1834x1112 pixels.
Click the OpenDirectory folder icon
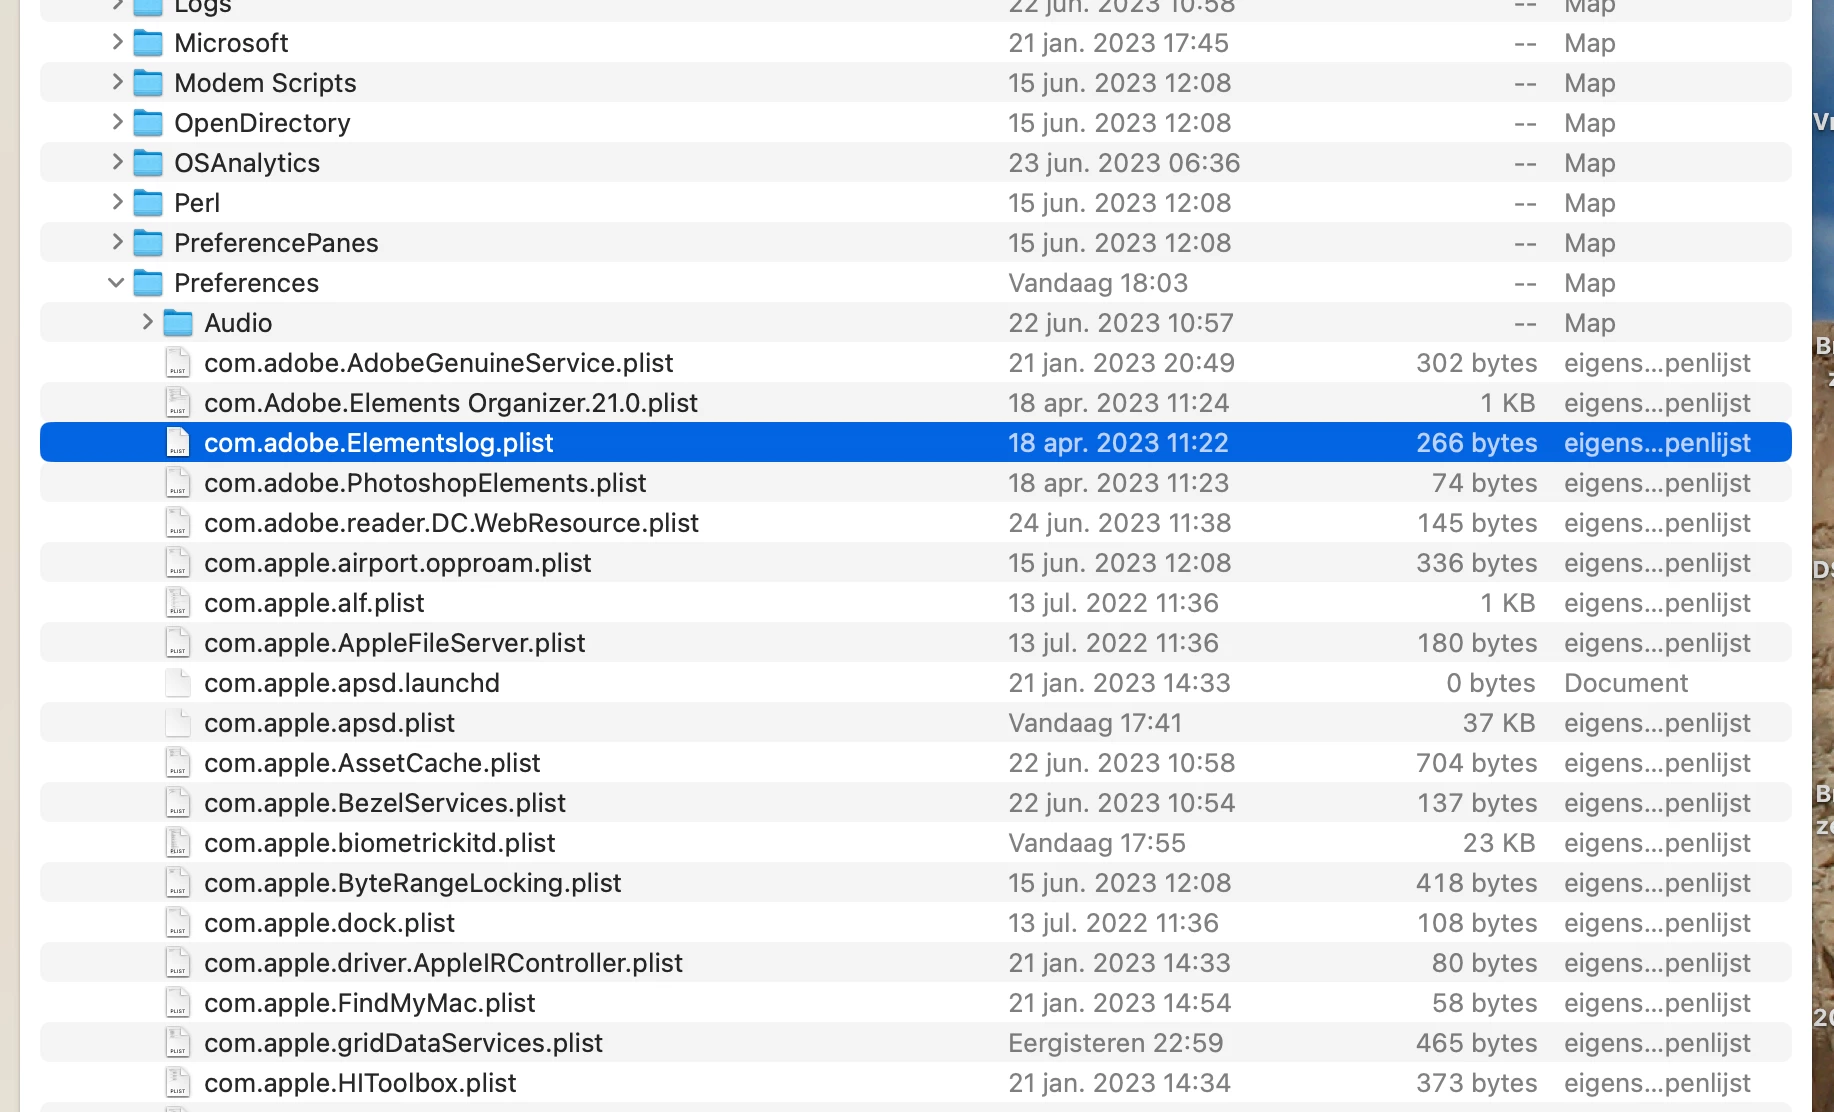click(x=148, y=123)
